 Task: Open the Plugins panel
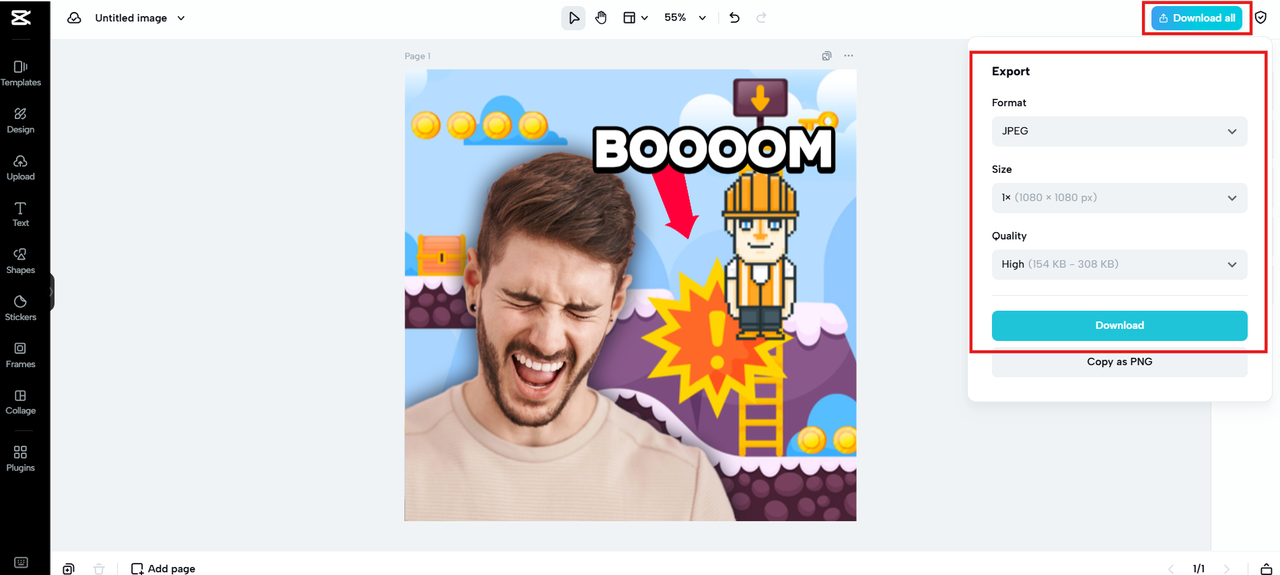click(x=20, y=459)
